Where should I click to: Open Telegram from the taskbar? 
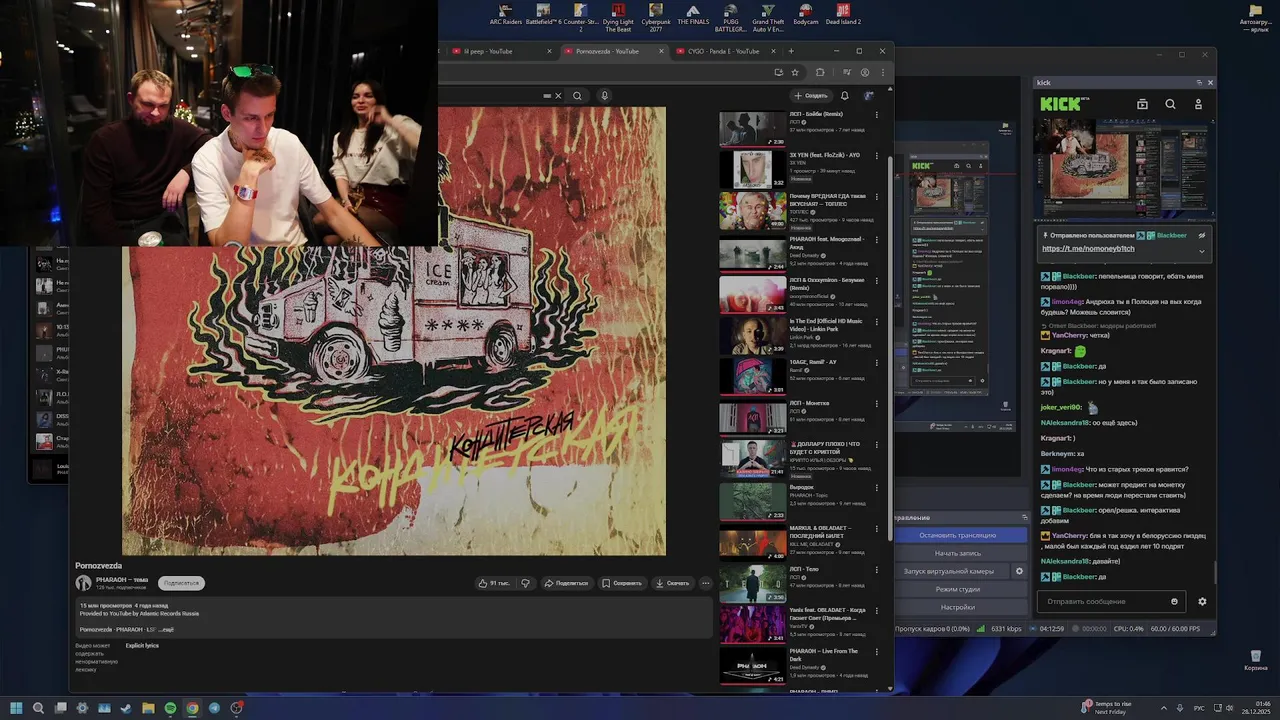coord(214,708)
